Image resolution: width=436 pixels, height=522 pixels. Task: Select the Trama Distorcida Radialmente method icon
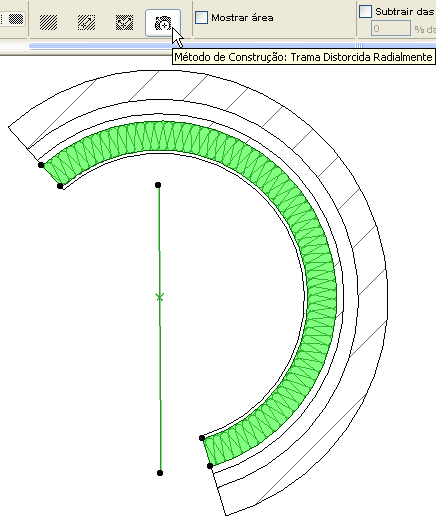pyautogui.click(x=163, y=23)
